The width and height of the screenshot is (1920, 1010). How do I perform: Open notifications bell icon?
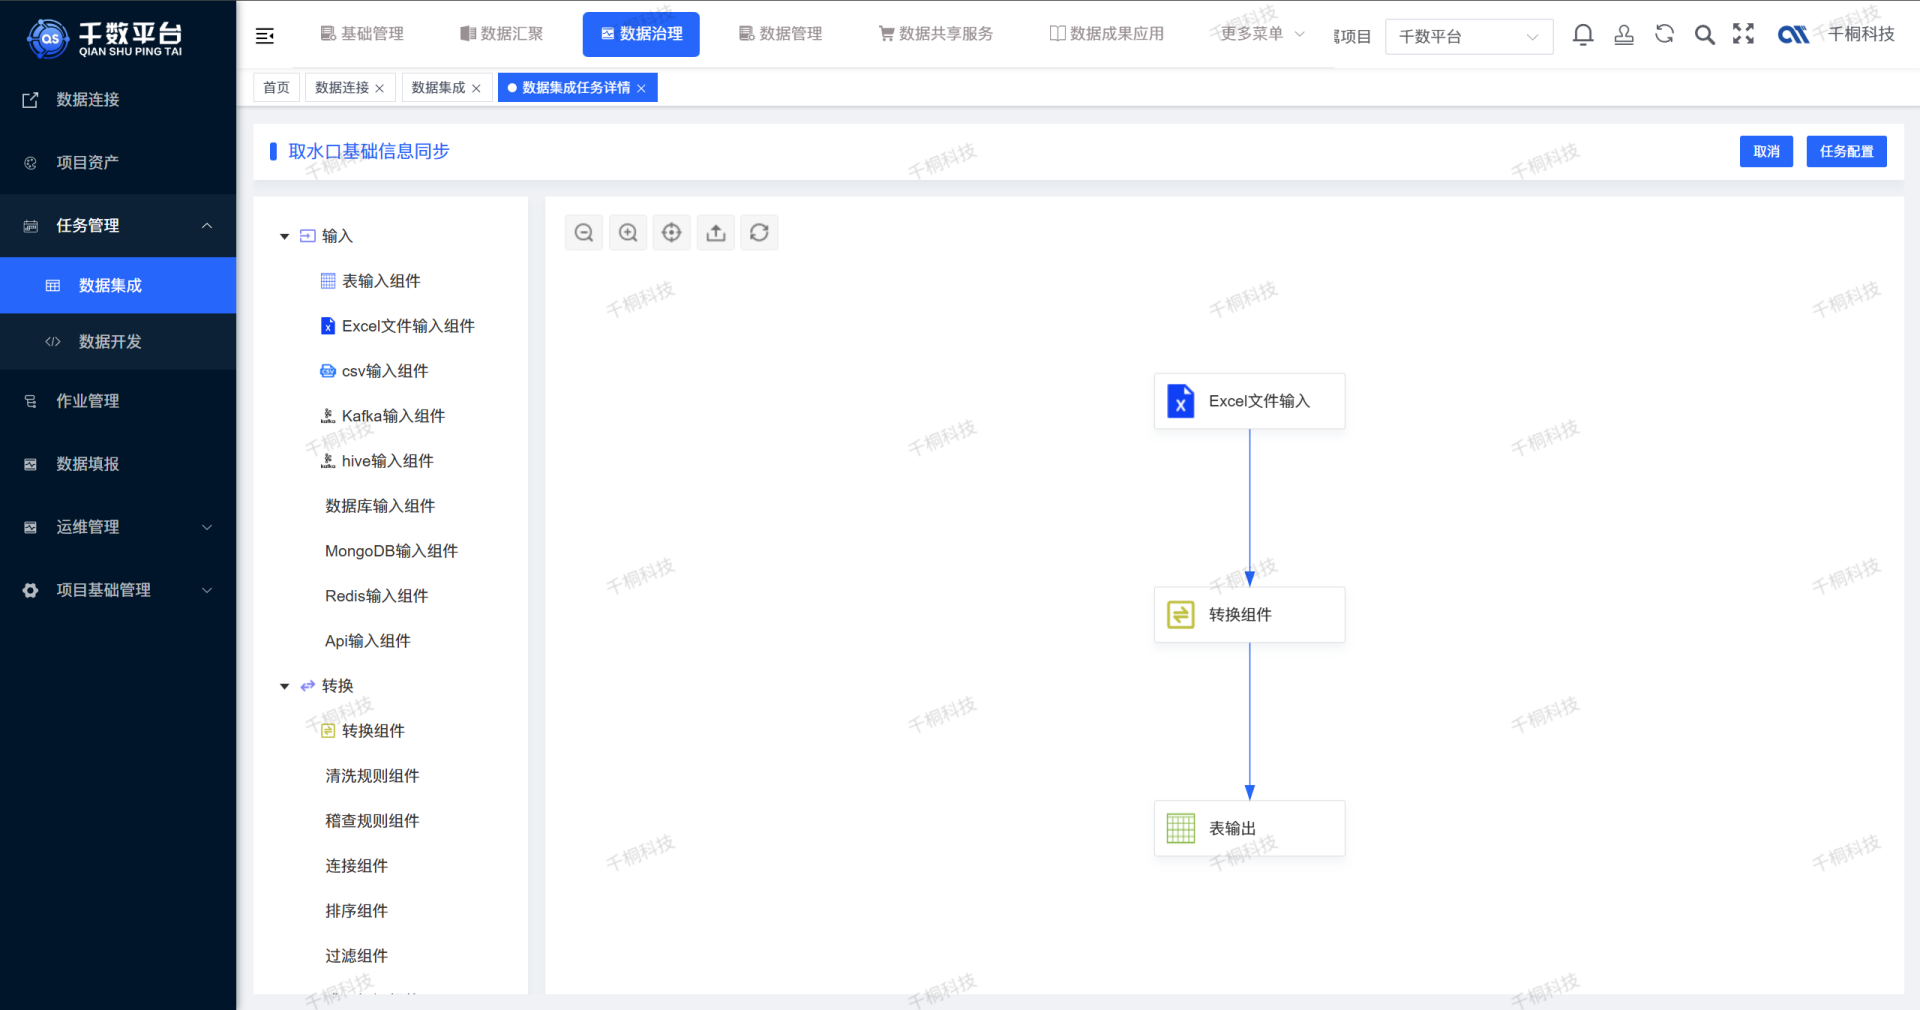pyautogui.click(x=1583, y=35)
